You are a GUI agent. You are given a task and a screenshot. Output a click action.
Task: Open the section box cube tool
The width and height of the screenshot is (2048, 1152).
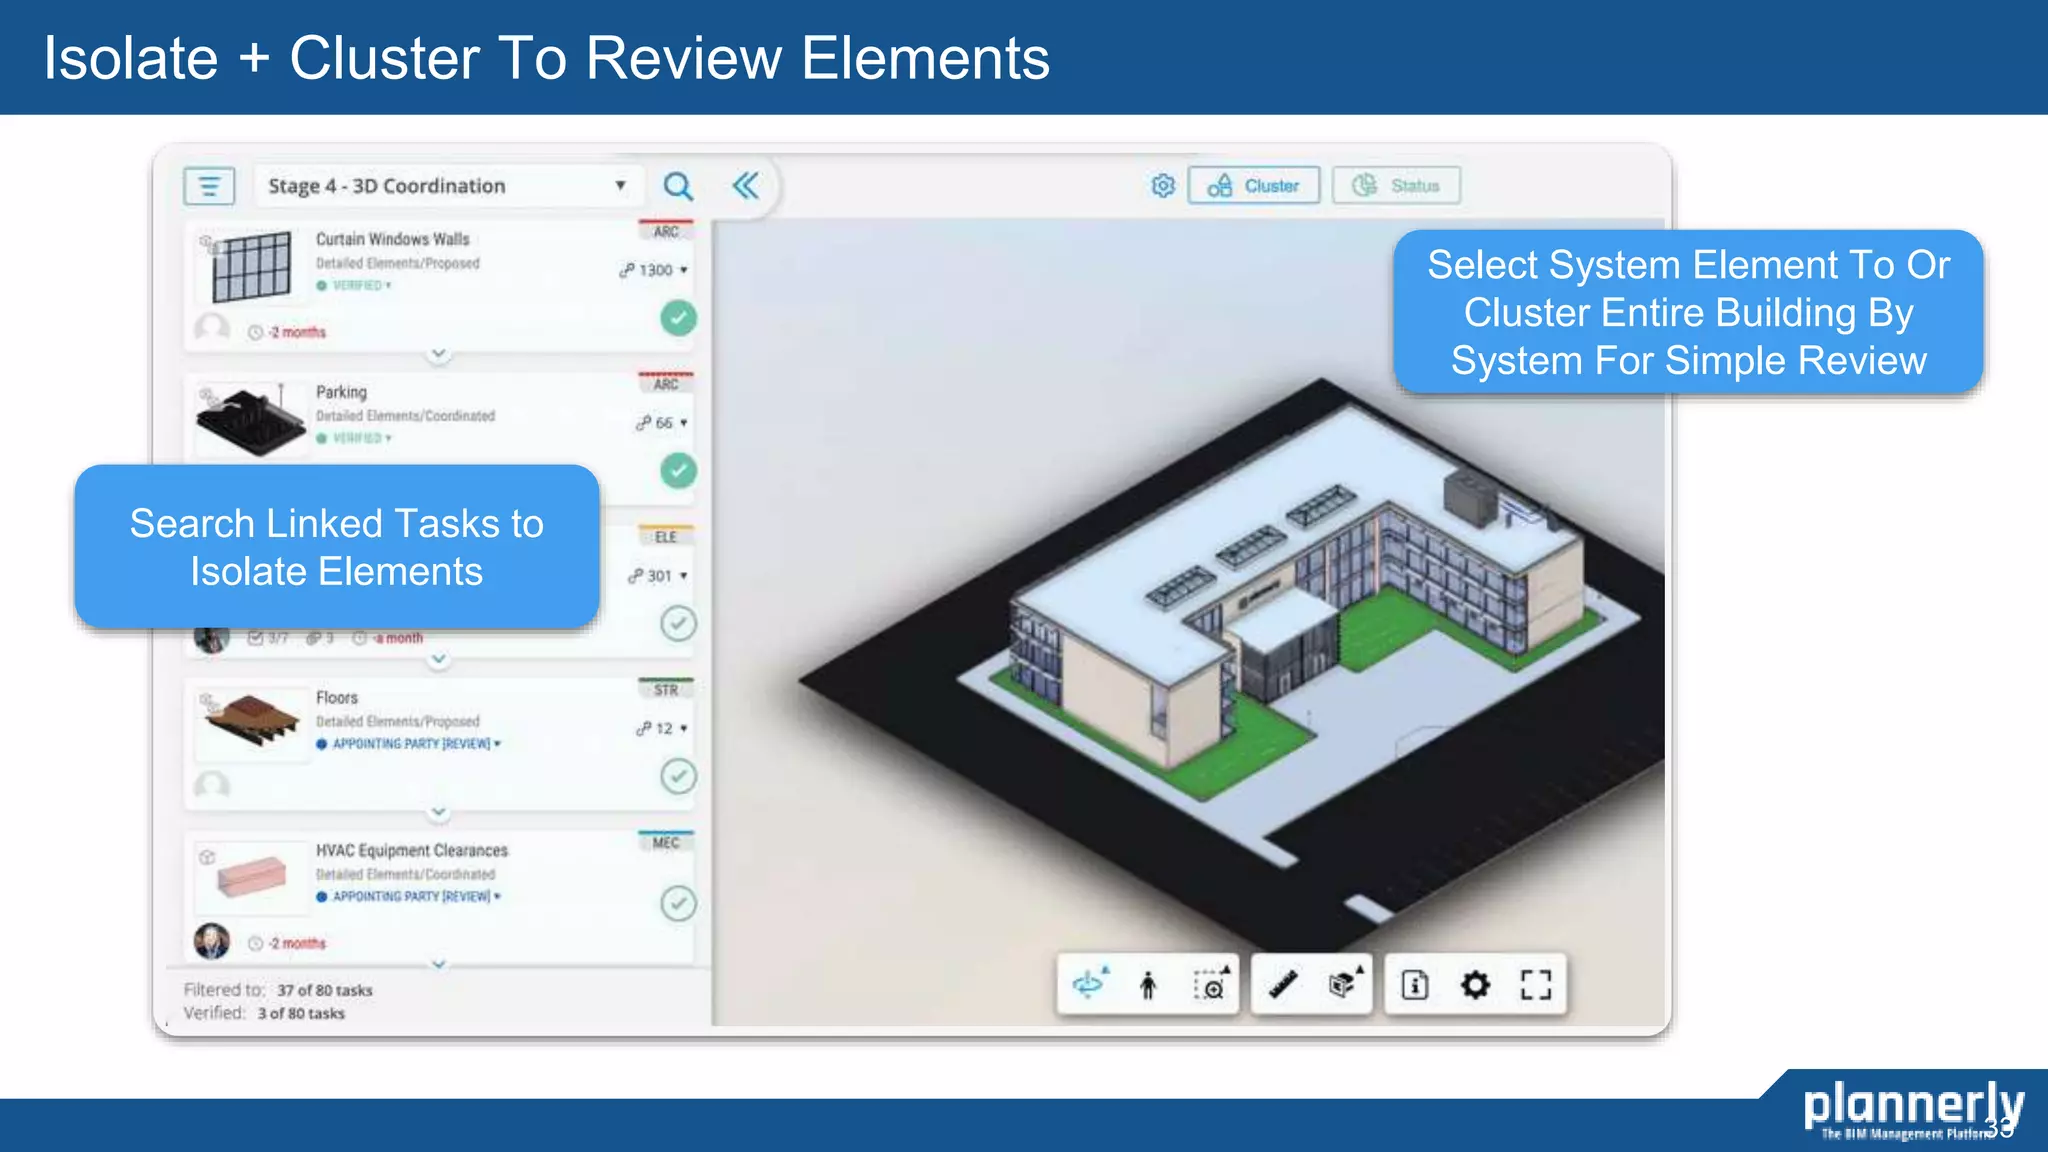tap(1343, 985)
